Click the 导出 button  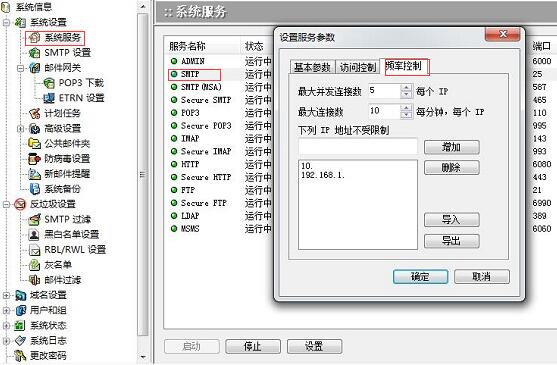click(451, 241)
